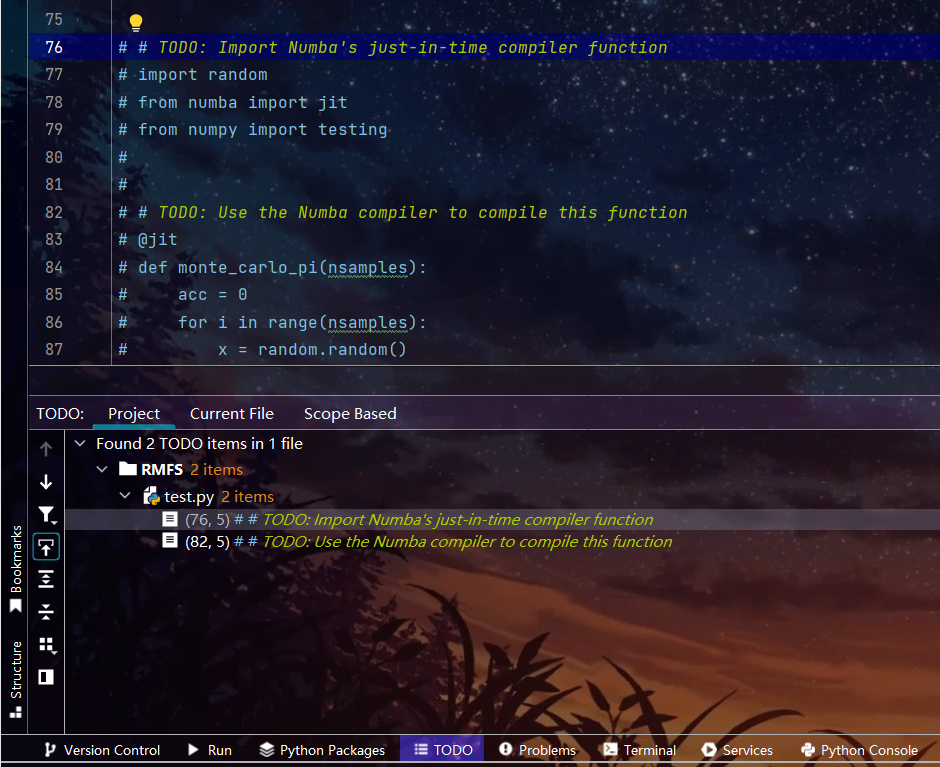Switch to the Current File tab
The image size is (940, 767).
coord(231,413)
